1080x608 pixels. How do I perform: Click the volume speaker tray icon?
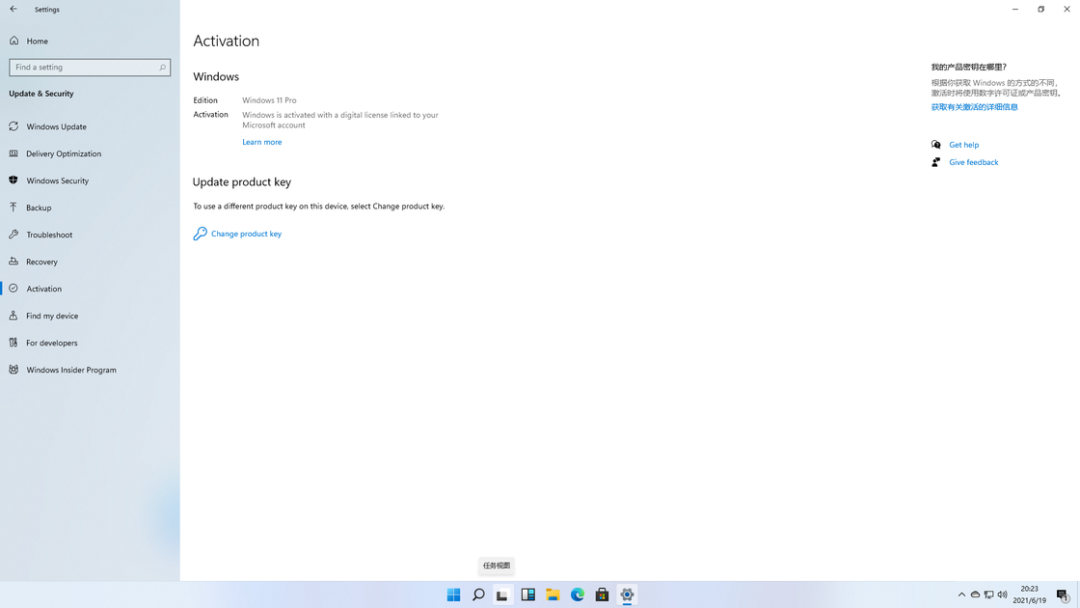tap(1003, 595)
